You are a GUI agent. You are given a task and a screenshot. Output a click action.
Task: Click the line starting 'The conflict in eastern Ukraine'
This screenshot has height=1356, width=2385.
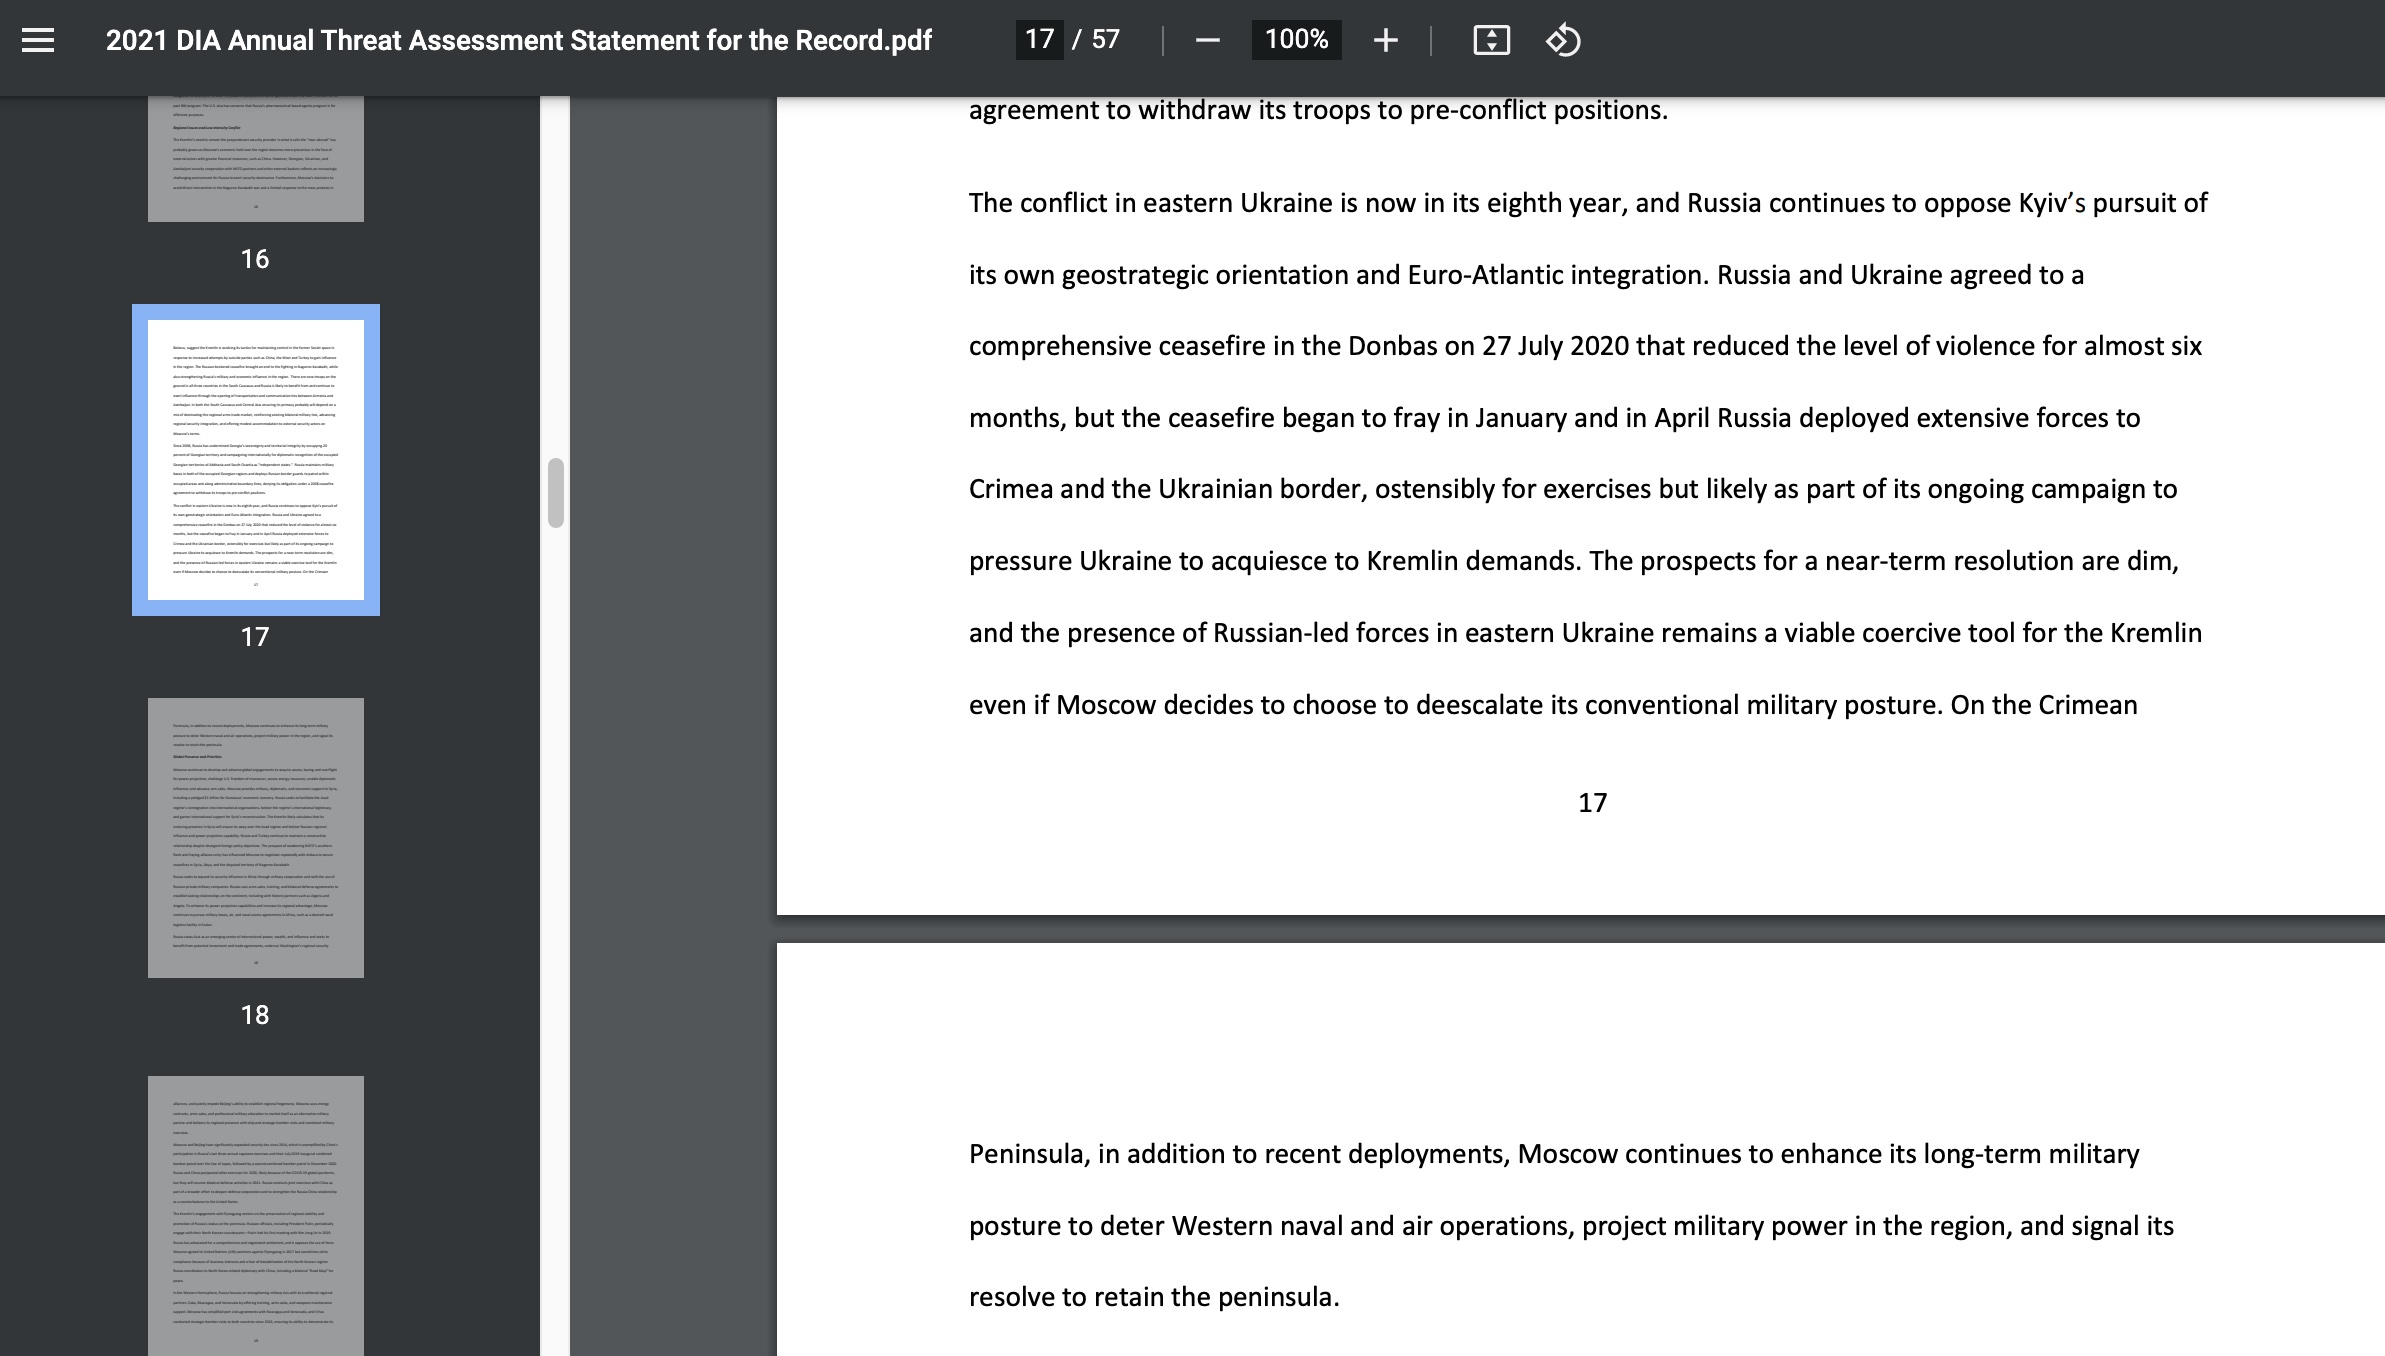1588,203
